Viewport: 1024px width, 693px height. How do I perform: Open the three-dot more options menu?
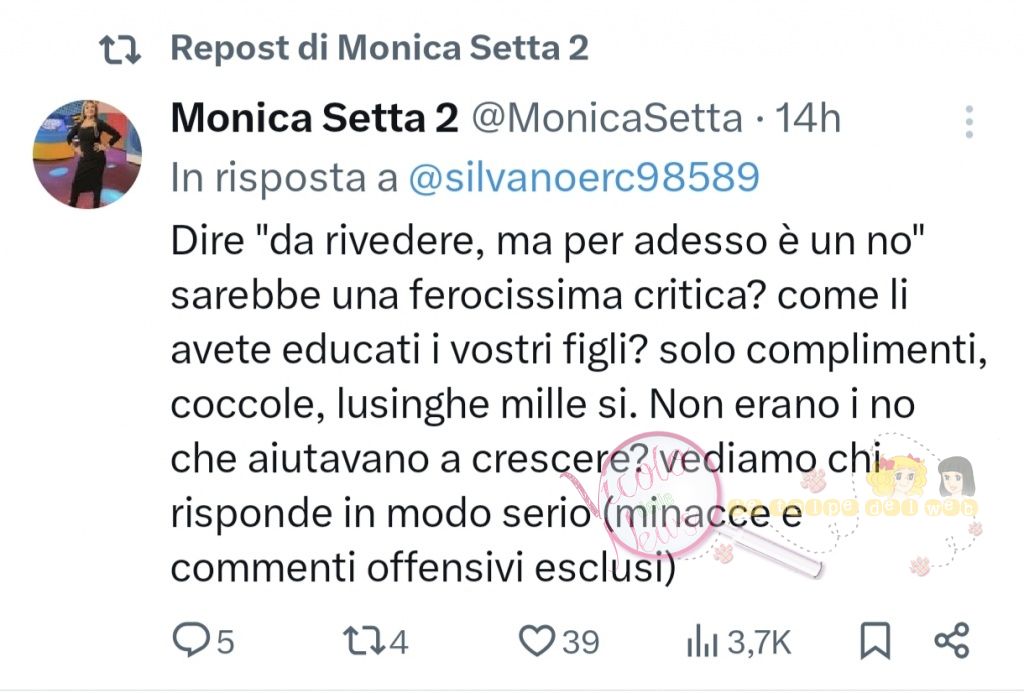968,122
